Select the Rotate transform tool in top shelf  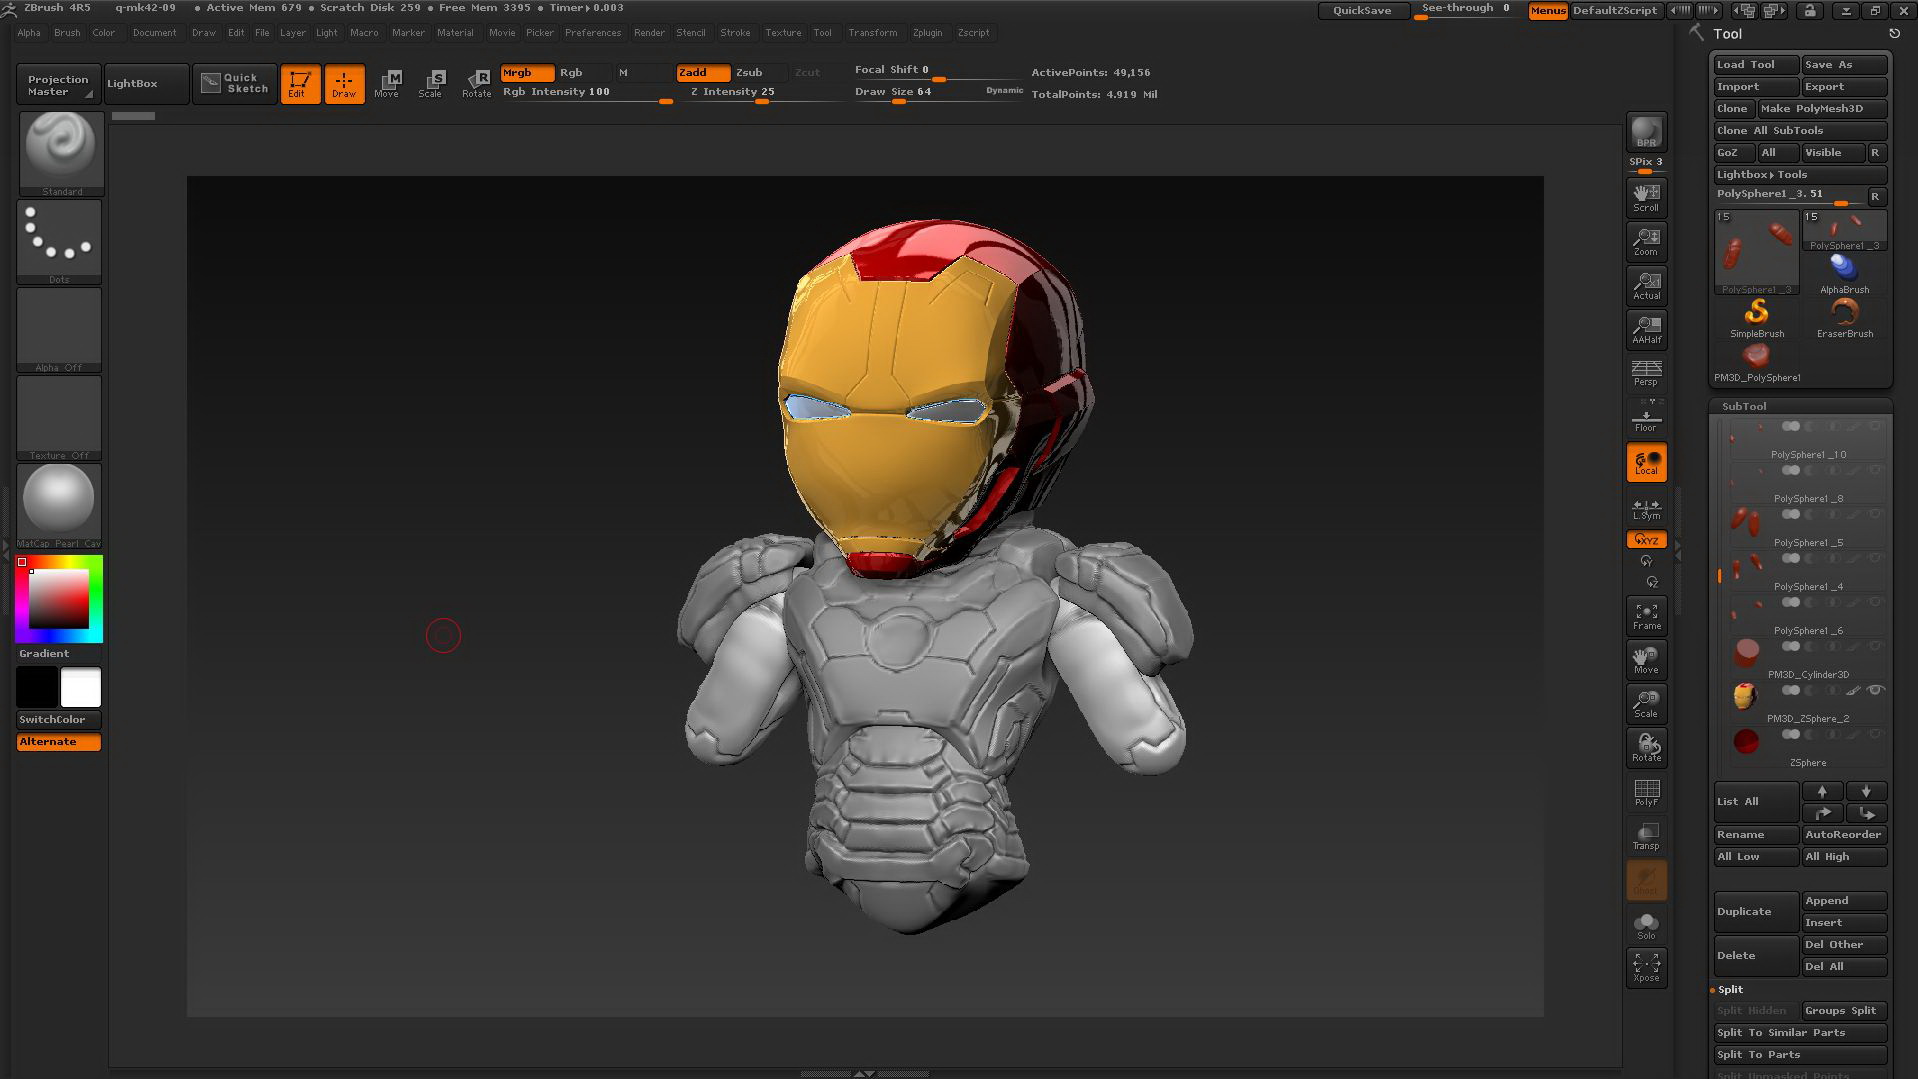coord(477,84)
